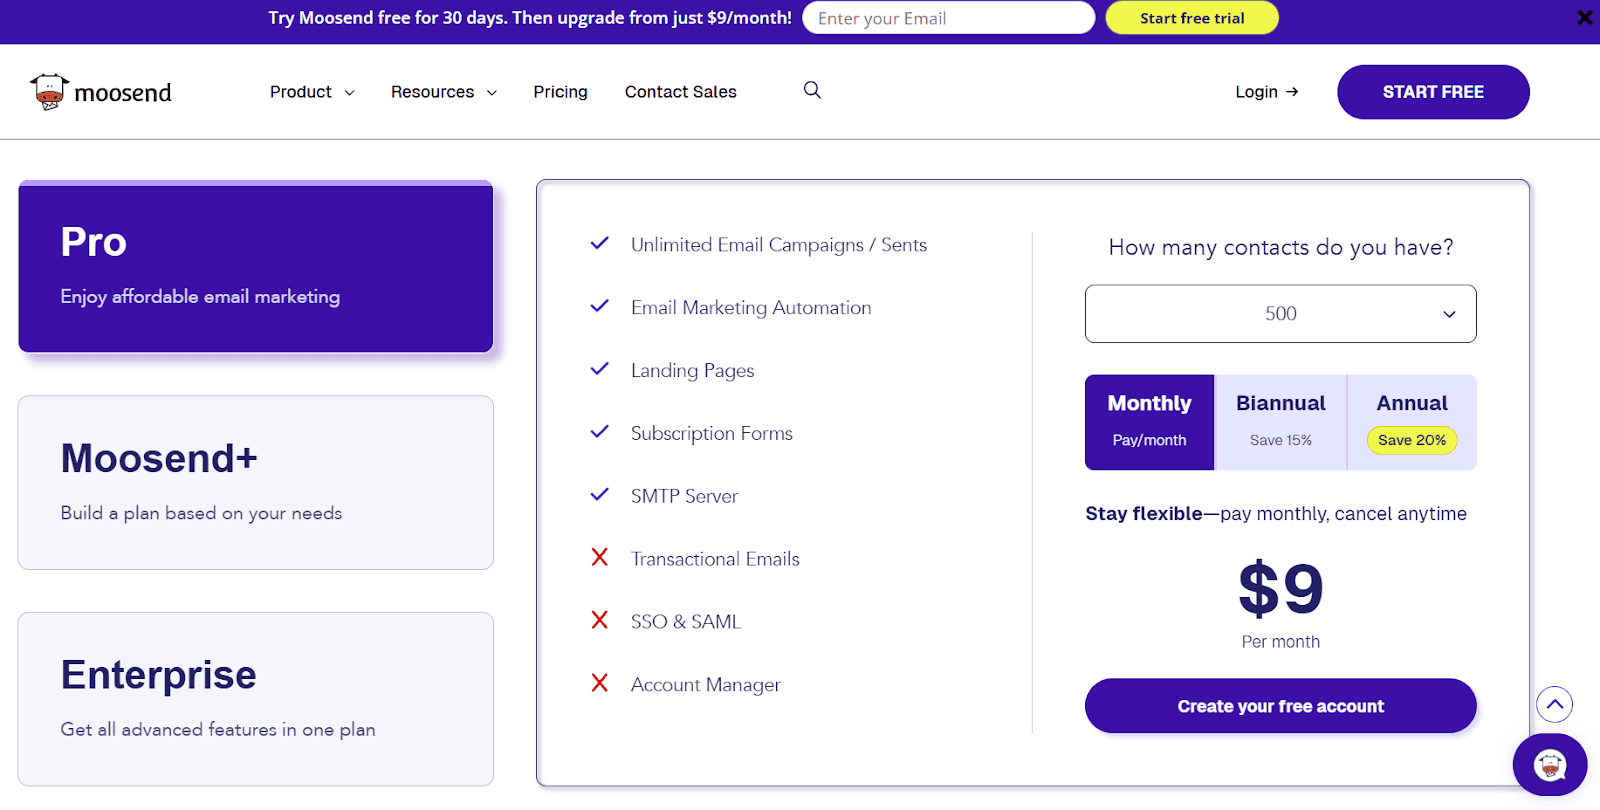The width and height of the screenshot is (1600, 810).
Task: Click the Login arrow link
Action: tap(1266, 92)
